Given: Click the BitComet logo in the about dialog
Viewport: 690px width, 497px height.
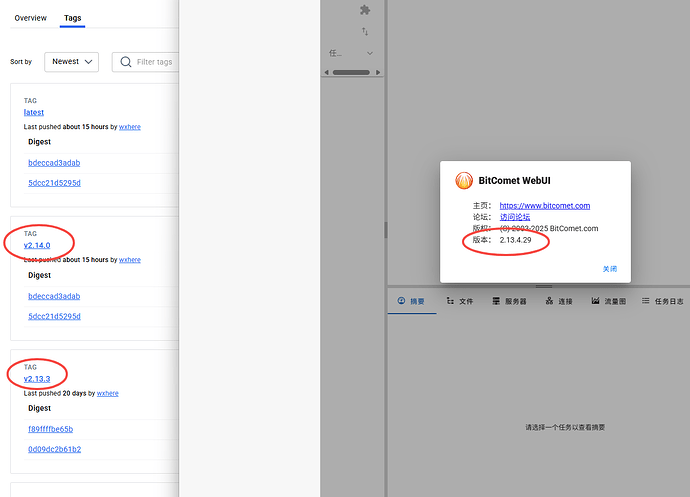Looking at the screenshot, I should click(464, 180).
